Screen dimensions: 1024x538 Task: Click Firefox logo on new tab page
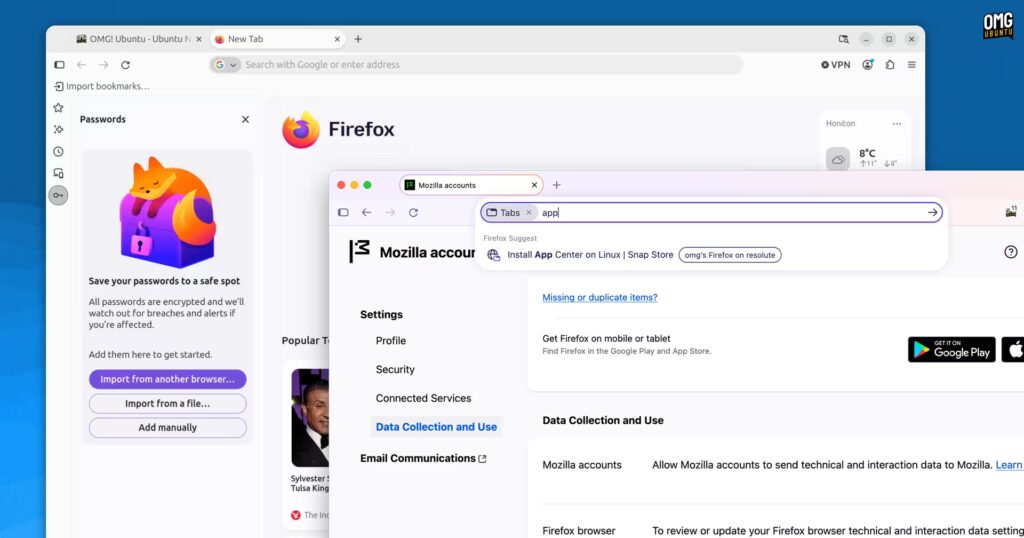pyautogui.click(x=301, y=129)
